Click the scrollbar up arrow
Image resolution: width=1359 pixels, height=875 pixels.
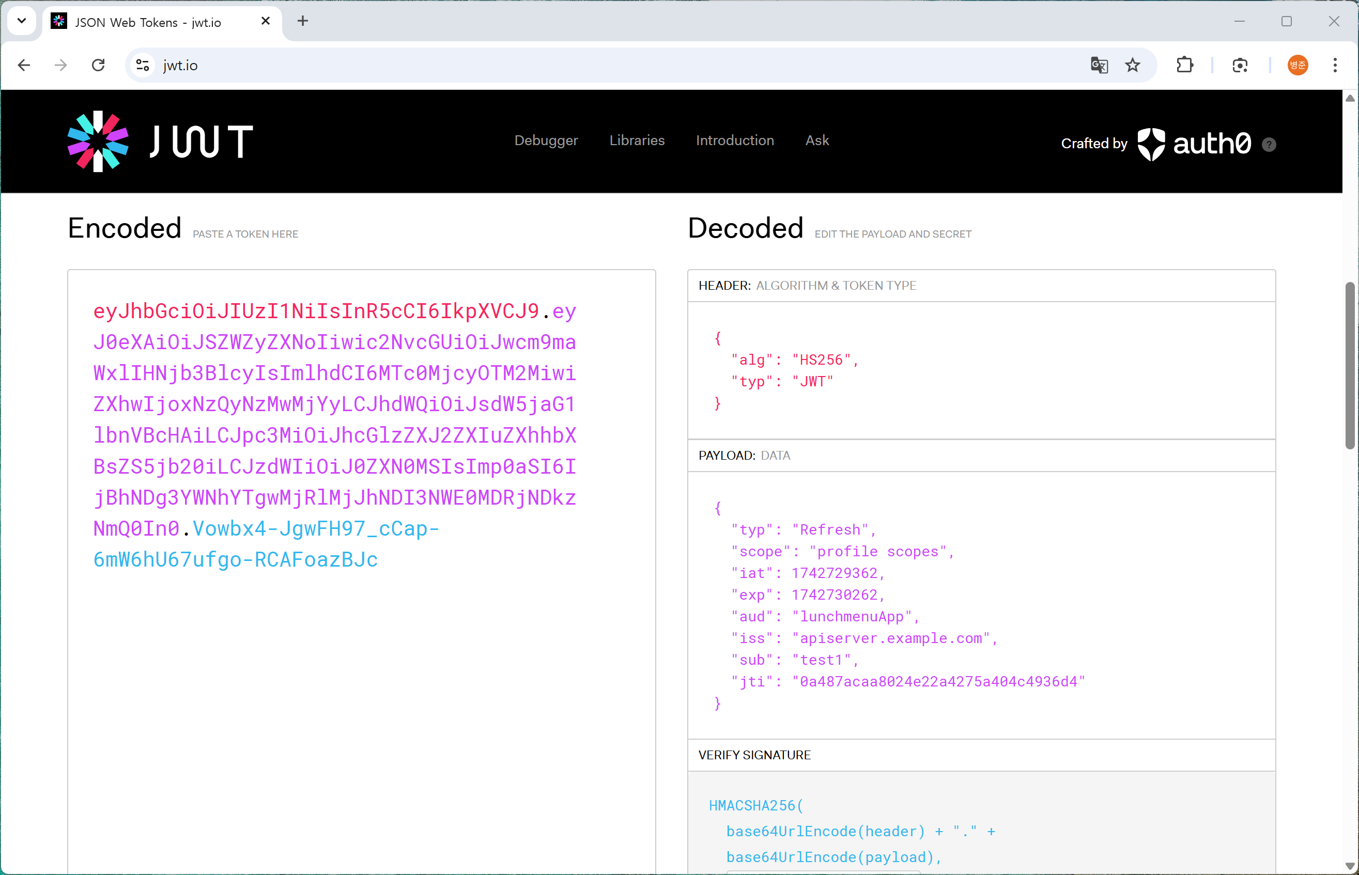tap(1350, 98)
